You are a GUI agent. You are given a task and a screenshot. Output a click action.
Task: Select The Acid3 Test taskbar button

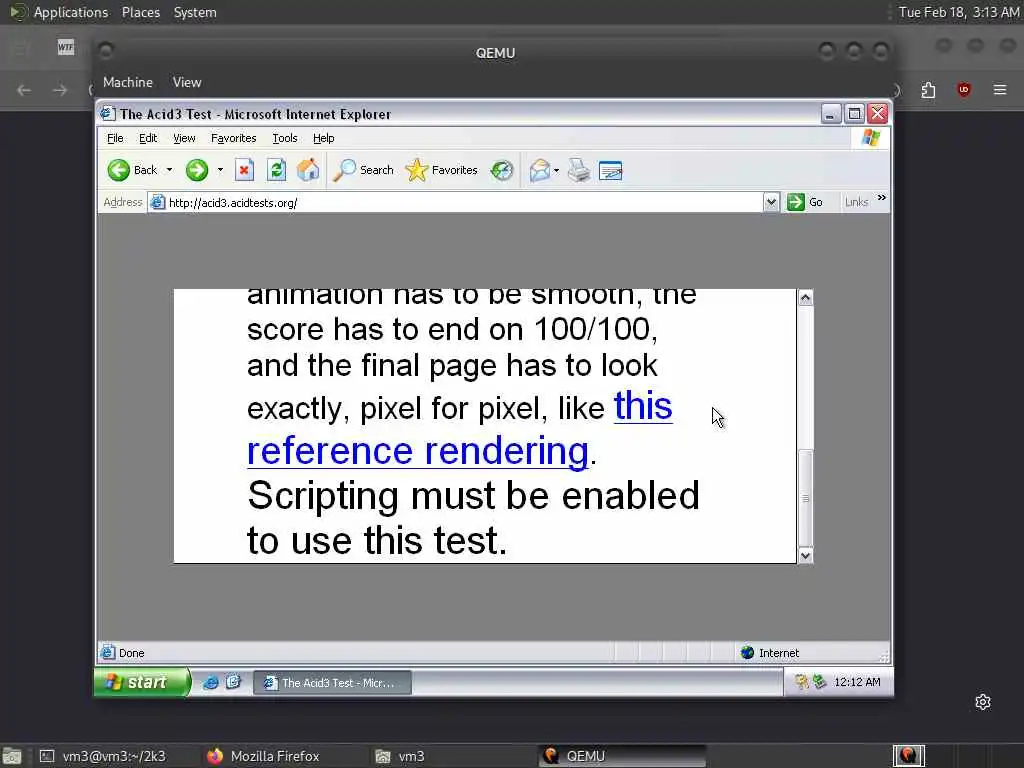coord(332,682)
